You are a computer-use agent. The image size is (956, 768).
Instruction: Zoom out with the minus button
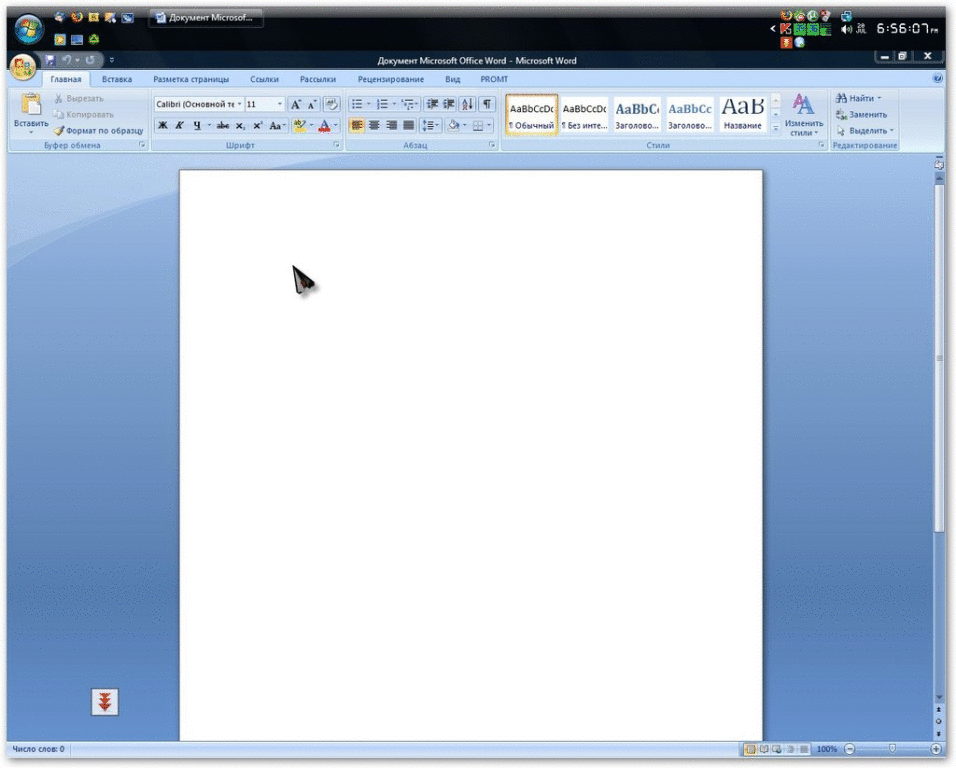coord(850,749)
